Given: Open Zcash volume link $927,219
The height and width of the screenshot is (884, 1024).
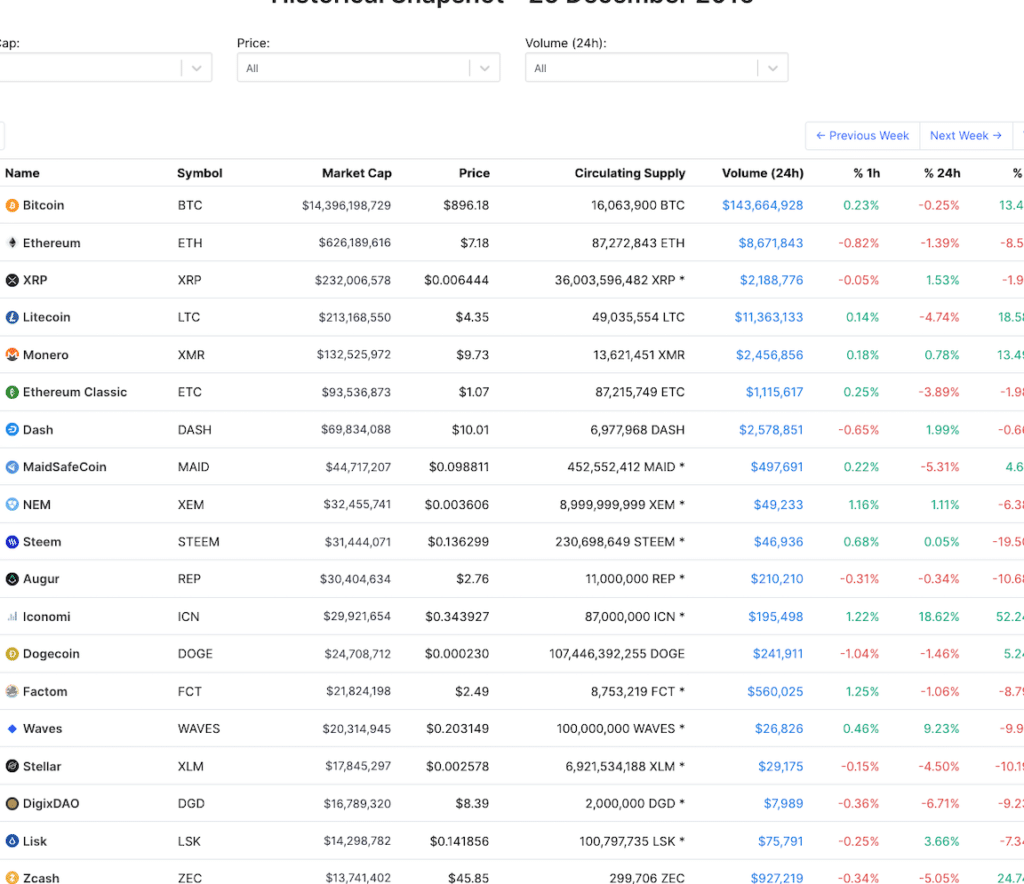Looking at the screenshot, I should (x=776, y=878).
